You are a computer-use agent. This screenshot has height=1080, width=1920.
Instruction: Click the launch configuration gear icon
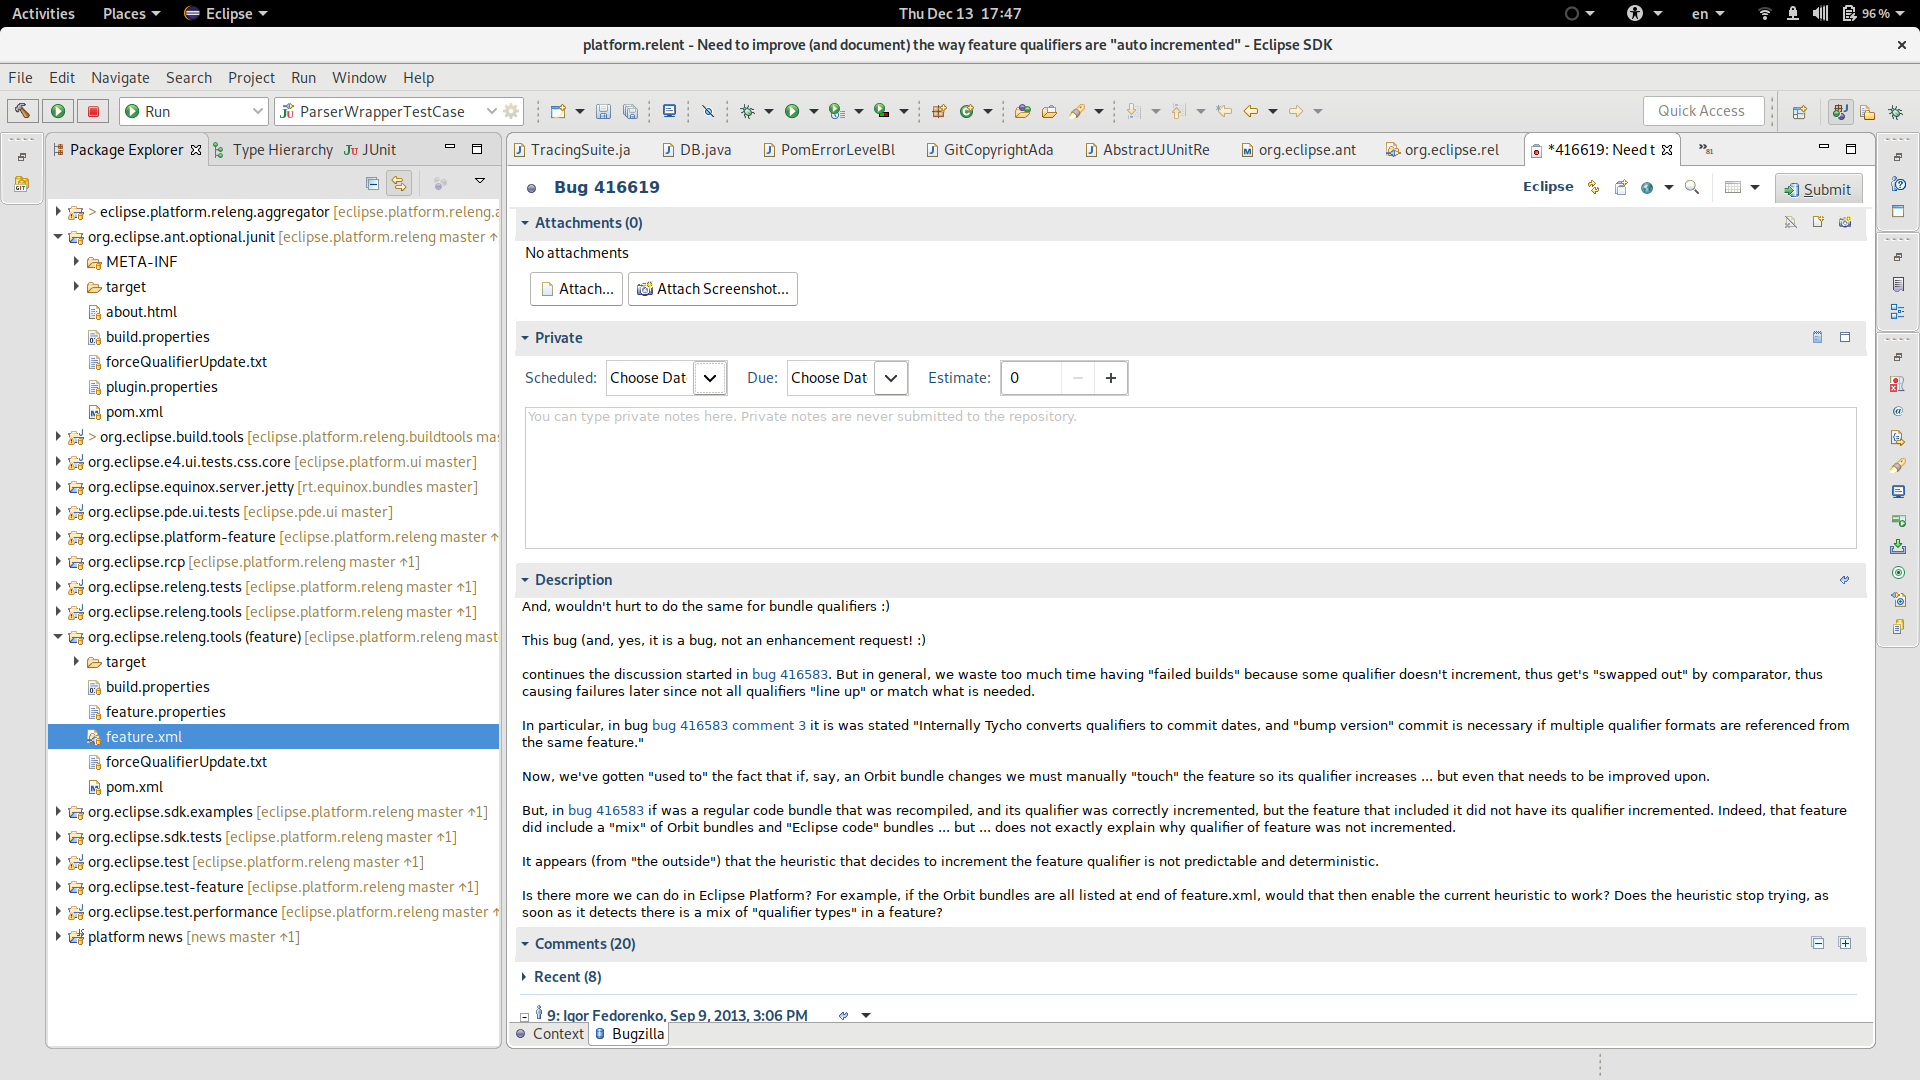point(511,111)
